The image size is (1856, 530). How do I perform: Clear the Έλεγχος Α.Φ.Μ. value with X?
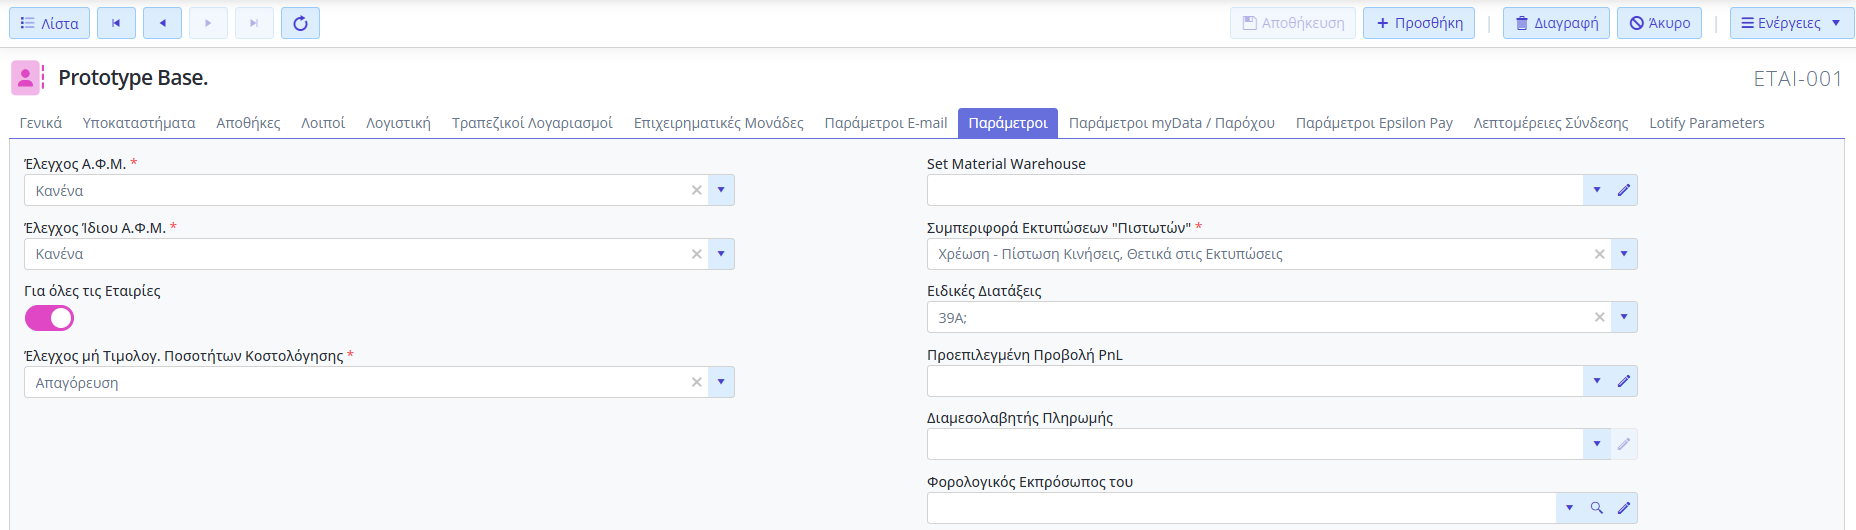coord(697,190)
